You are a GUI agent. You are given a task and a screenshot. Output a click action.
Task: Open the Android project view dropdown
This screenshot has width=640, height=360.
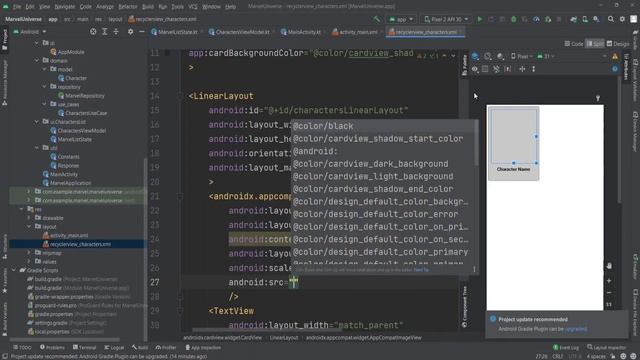coord(30,31)
